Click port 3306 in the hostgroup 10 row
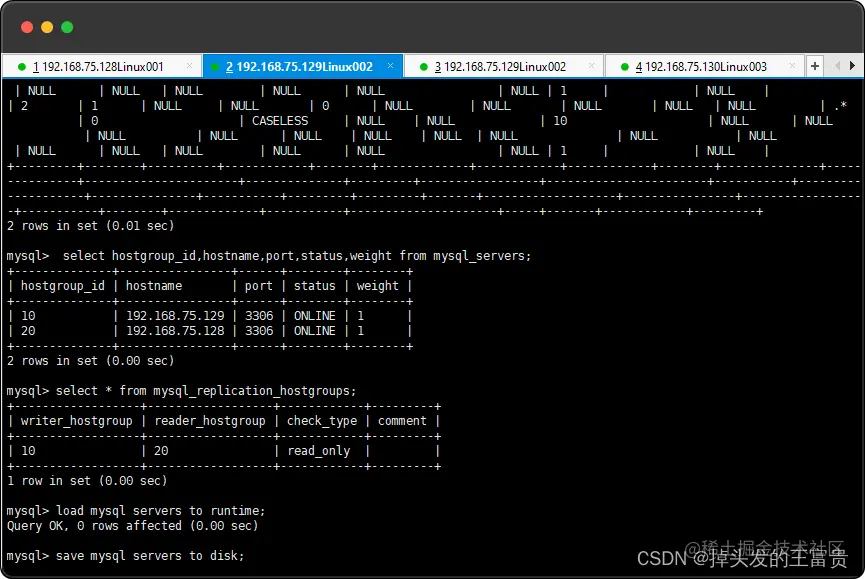 click(x=259, y=316)
